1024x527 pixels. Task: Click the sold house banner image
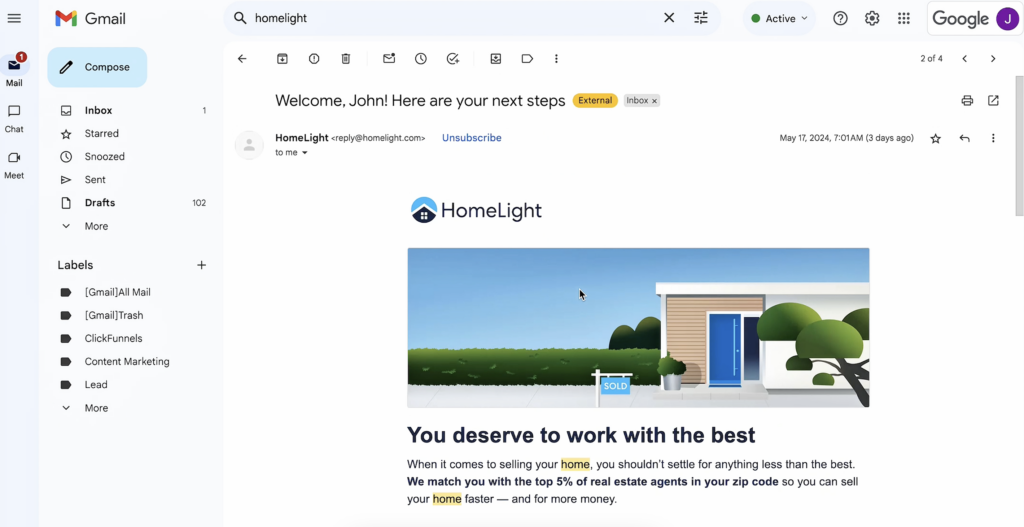click(638, 328)
